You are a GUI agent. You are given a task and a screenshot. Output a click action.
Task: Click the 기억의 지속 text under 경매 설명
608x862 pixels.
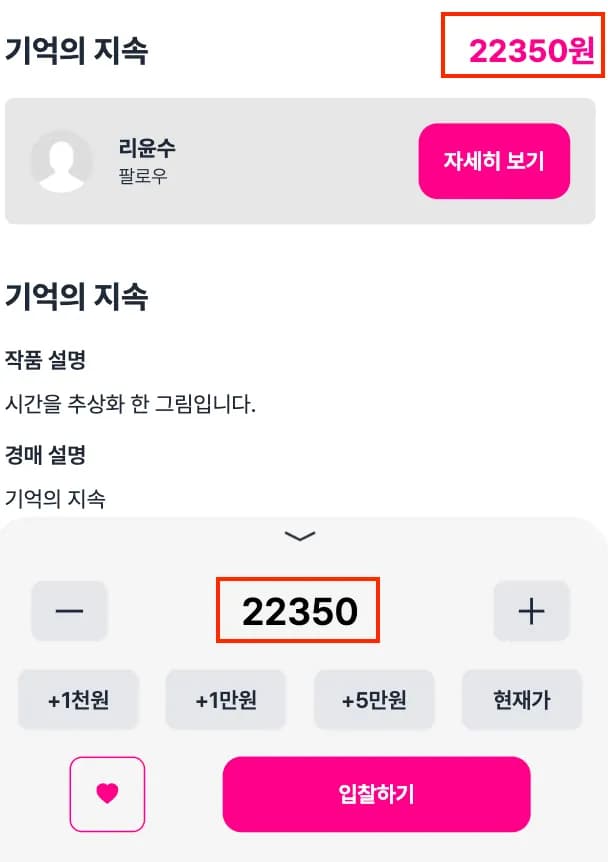click(55, 498)
